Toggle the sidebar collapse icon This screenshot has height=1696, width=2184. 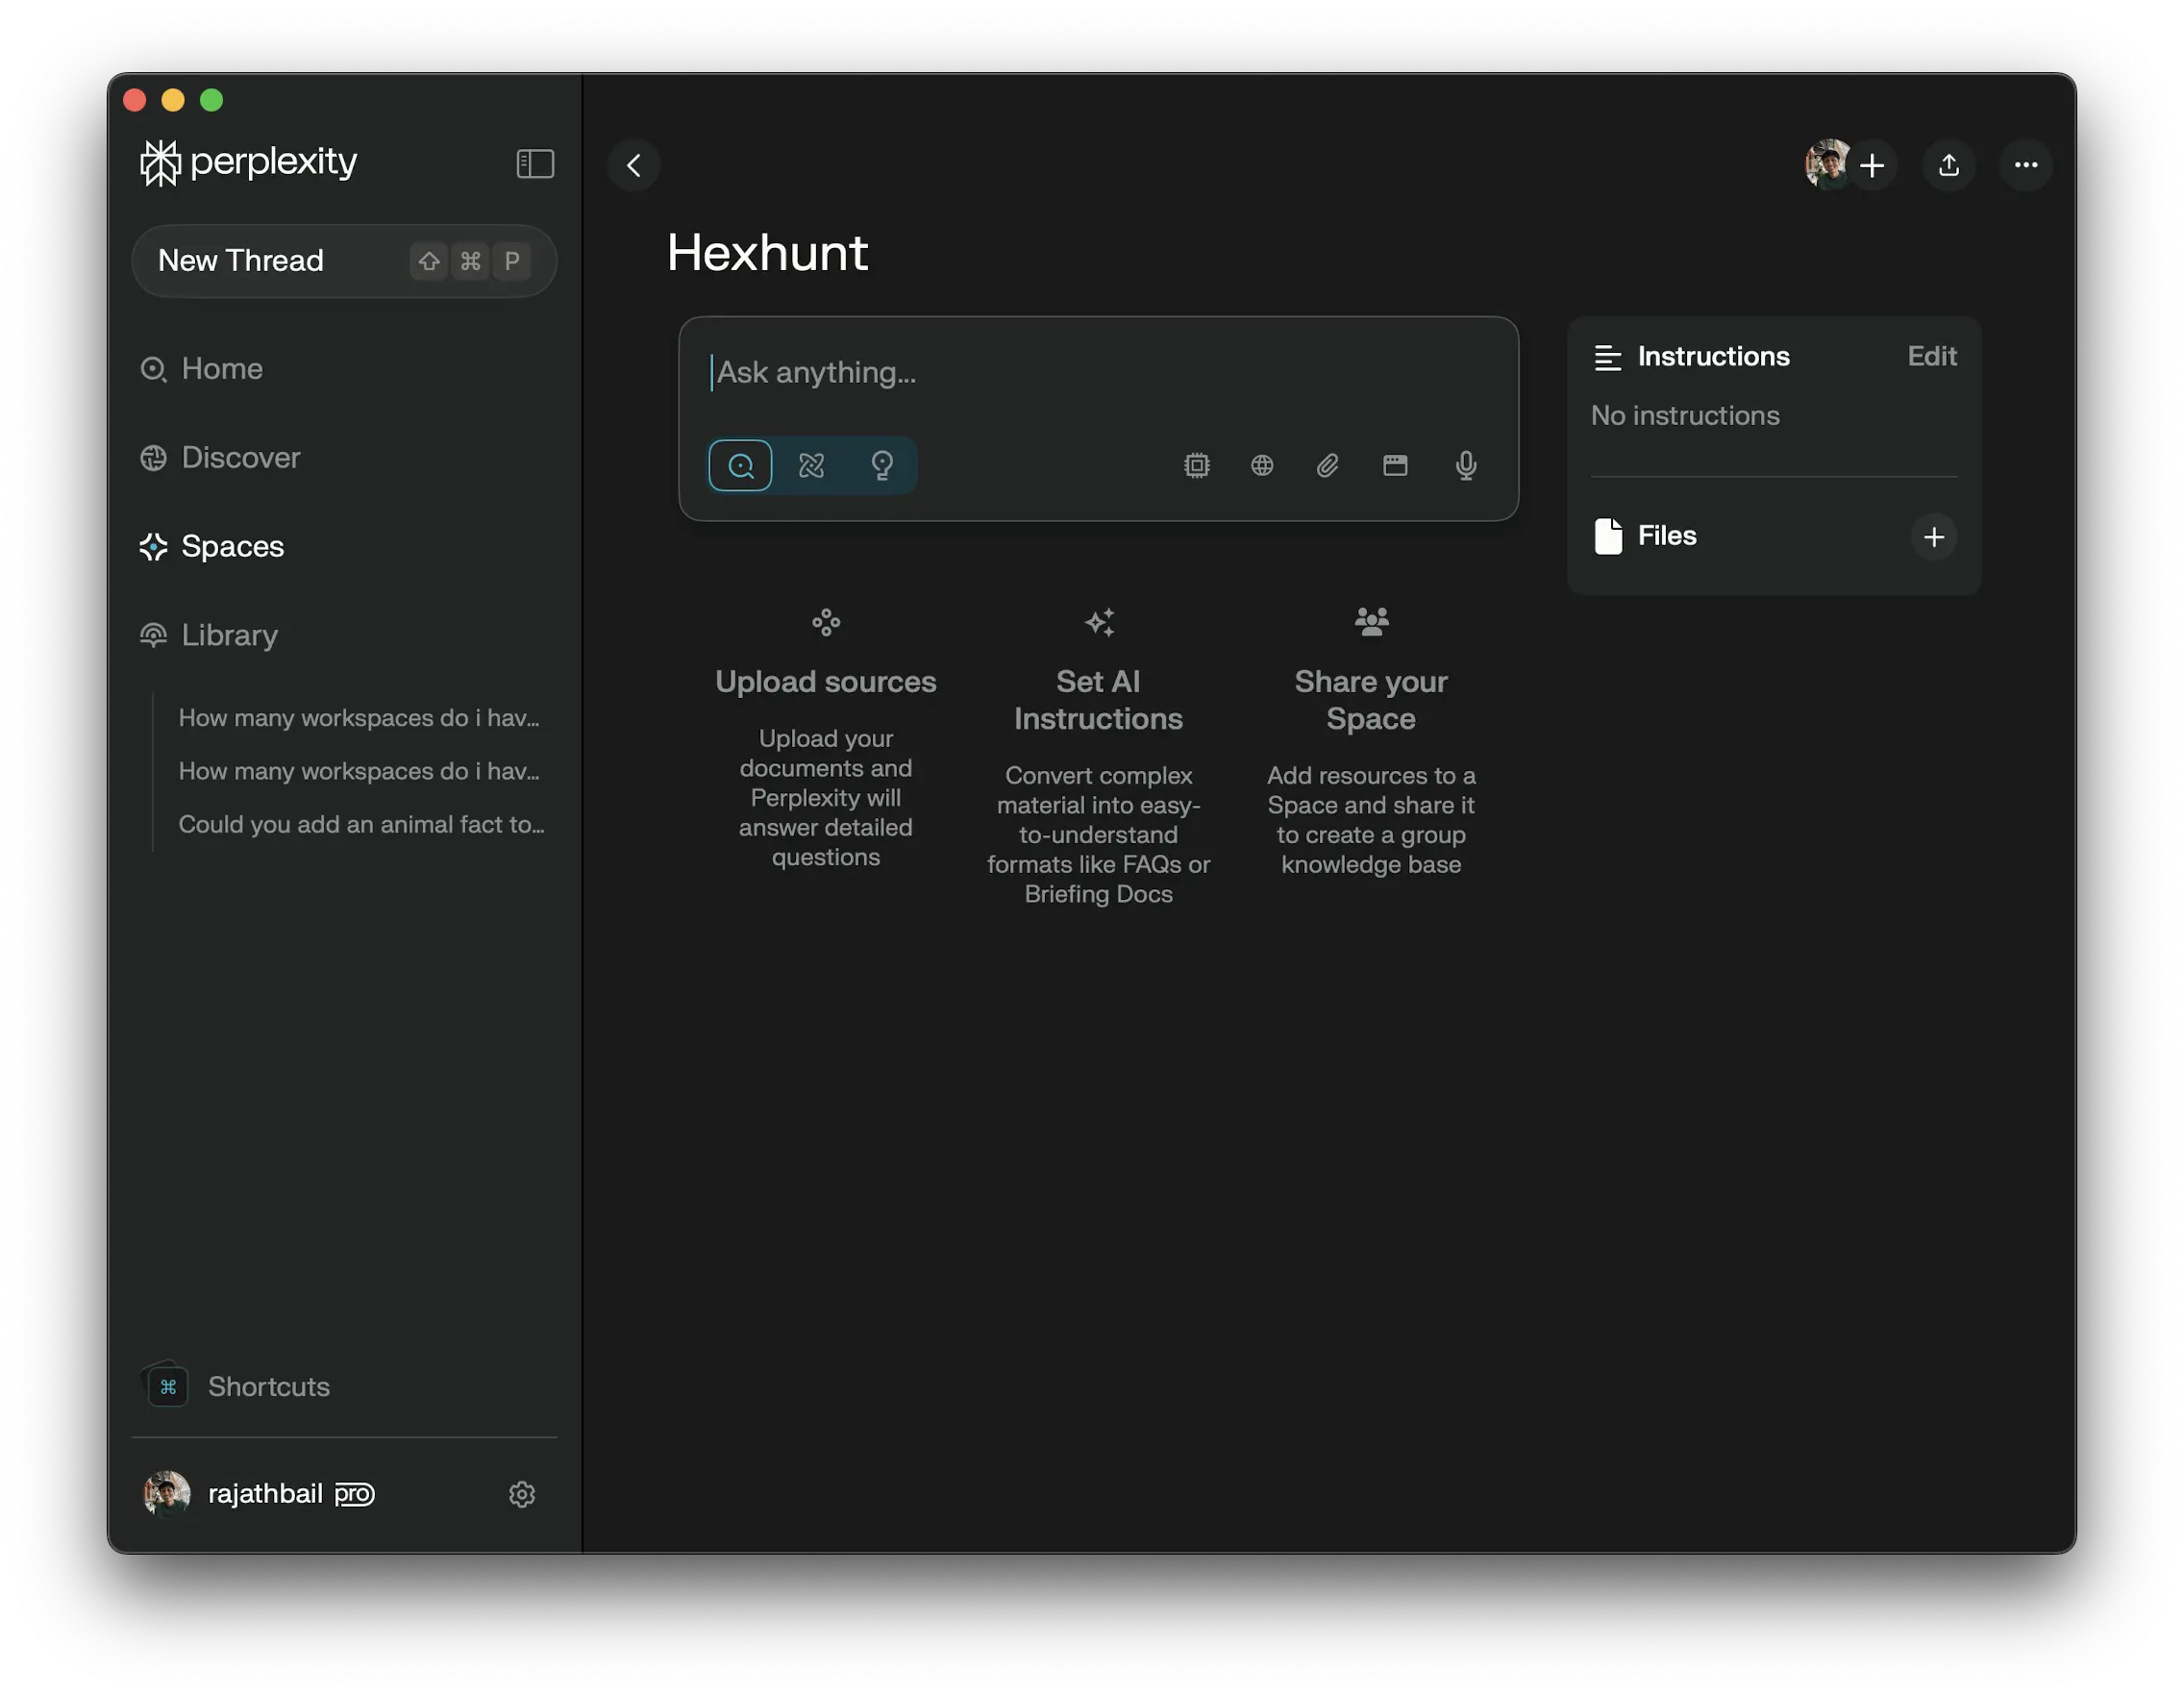coord(535,163)
